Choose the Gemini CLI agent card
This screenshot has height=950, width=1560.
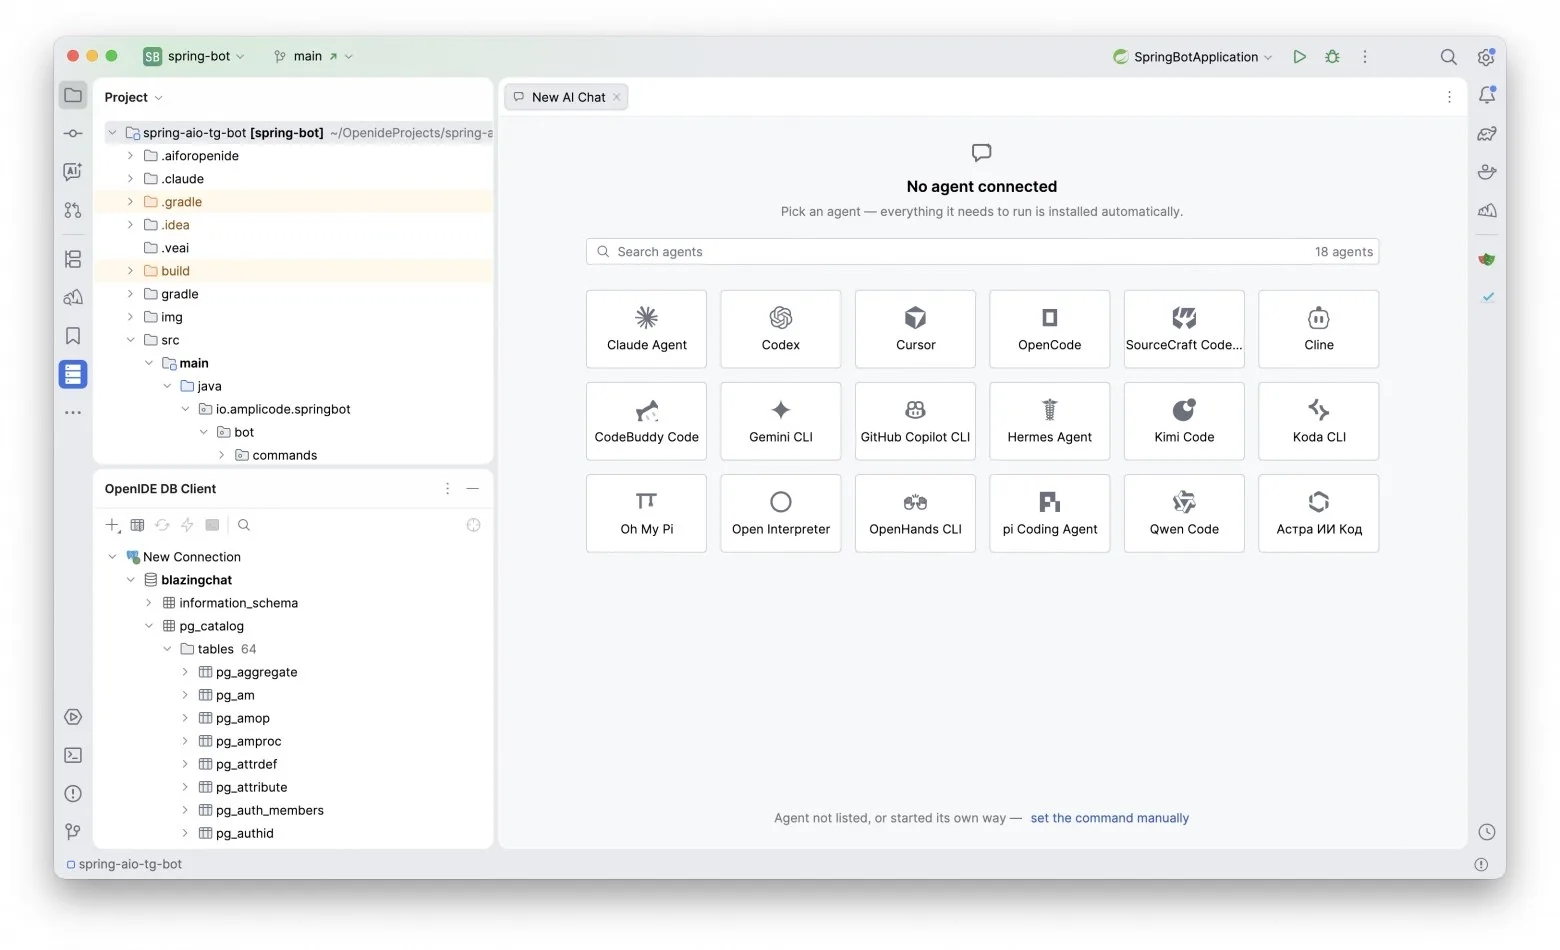pos(781,421)
